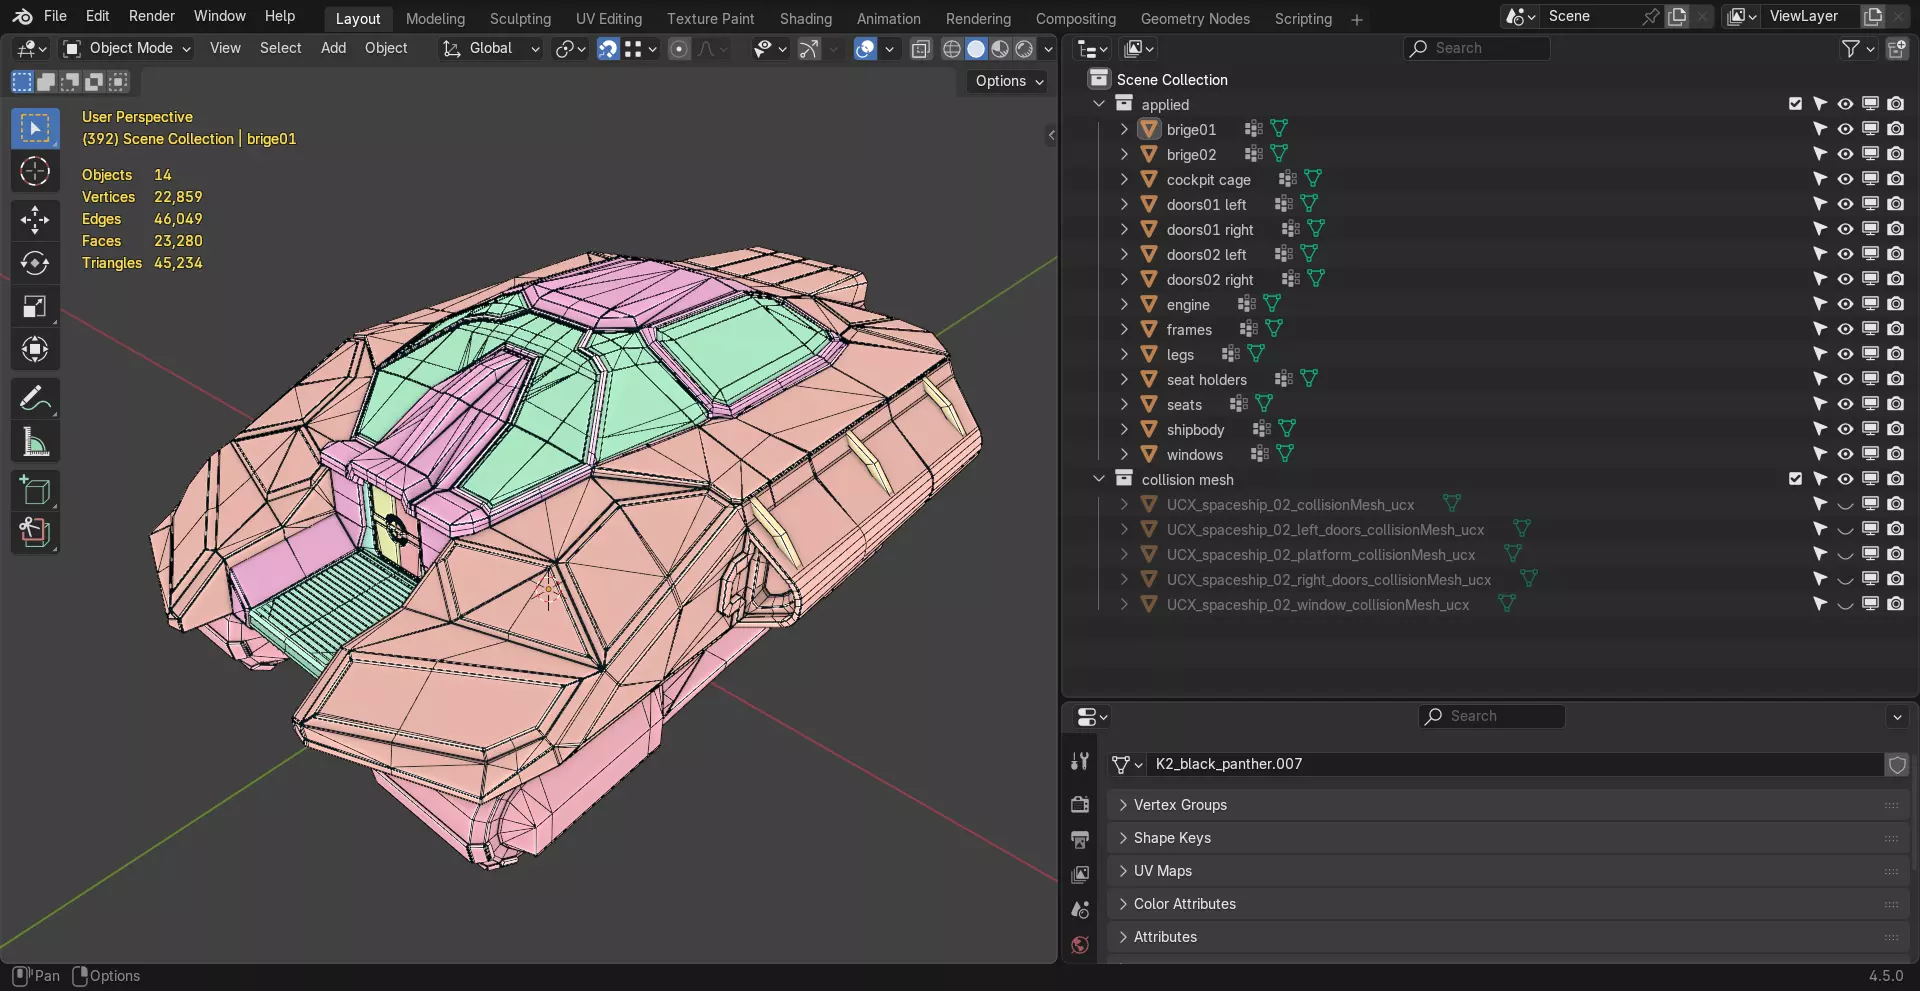1920x991 pixels.
Task: Select the Scale tool
Action: click(35, 307)
